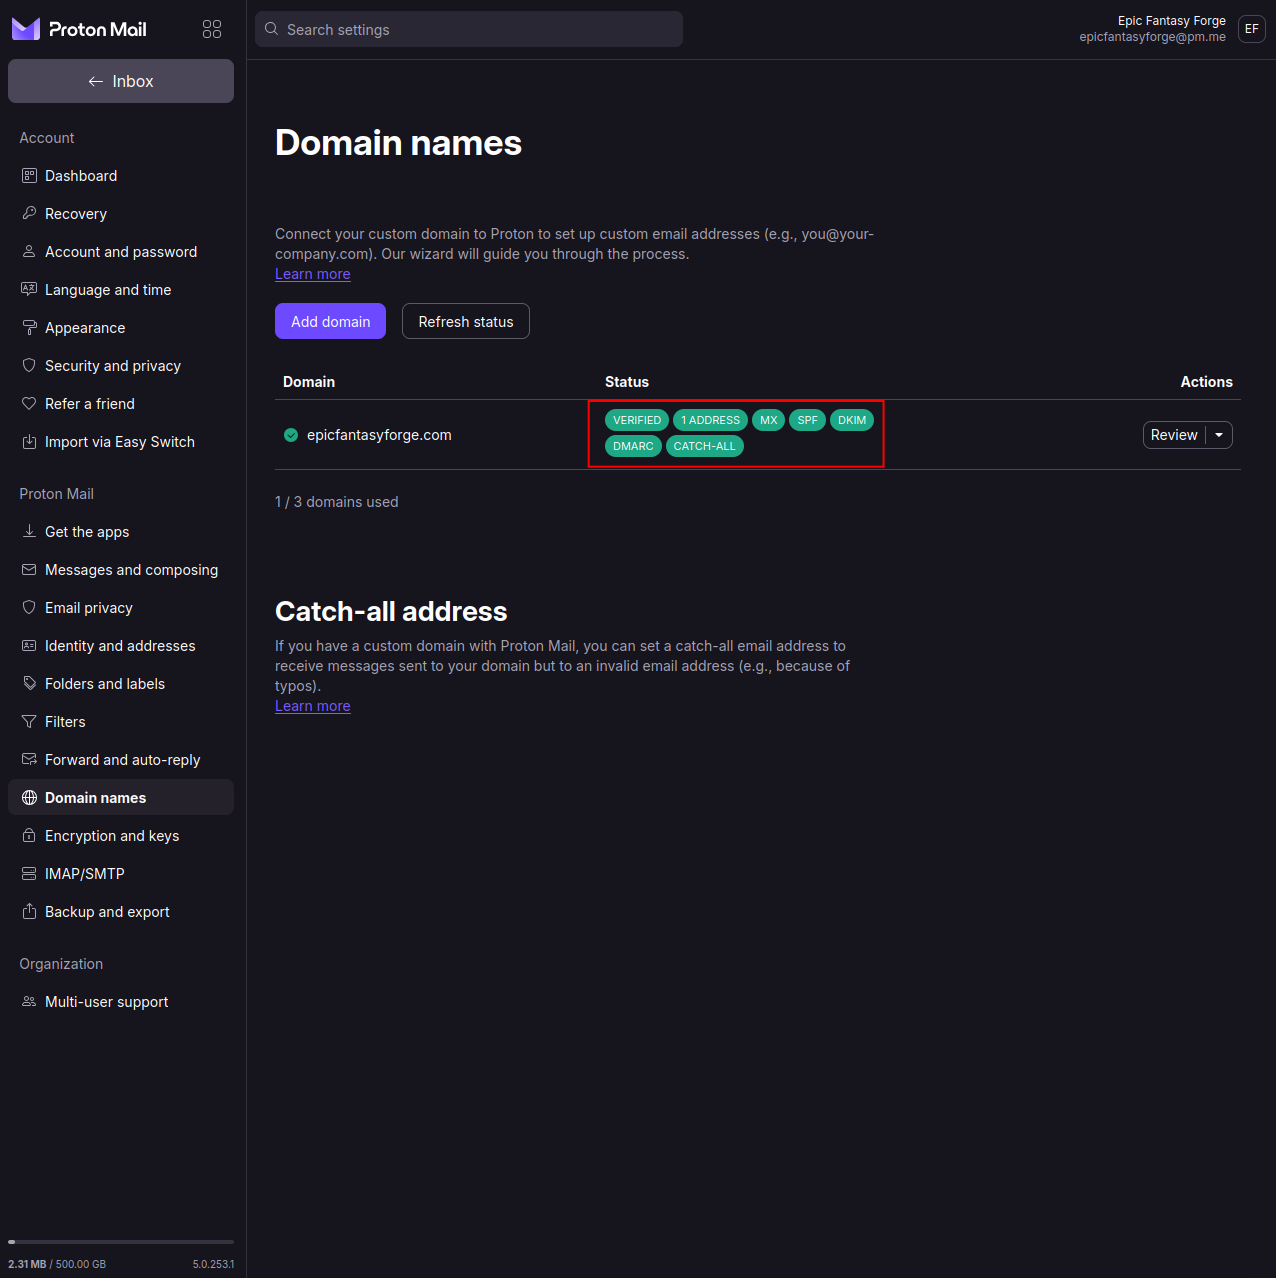Viewport: 1276px width, 1278px height.
Task: Click the Review button for epicfantasyforge.com
Action: click(x=1174, y=435)
